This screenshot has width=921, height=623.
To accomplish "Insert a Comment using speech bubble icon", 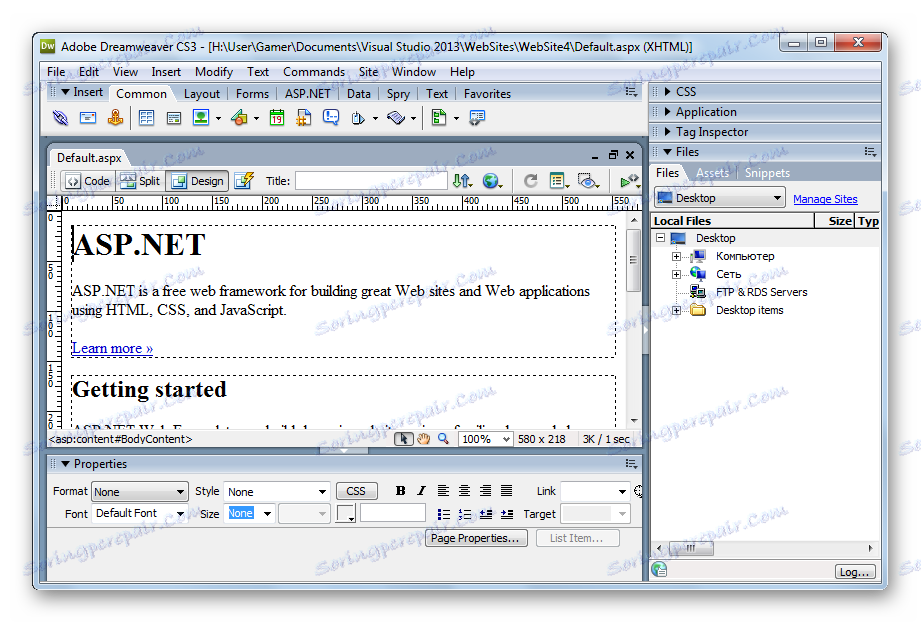I will pos(331,118).
